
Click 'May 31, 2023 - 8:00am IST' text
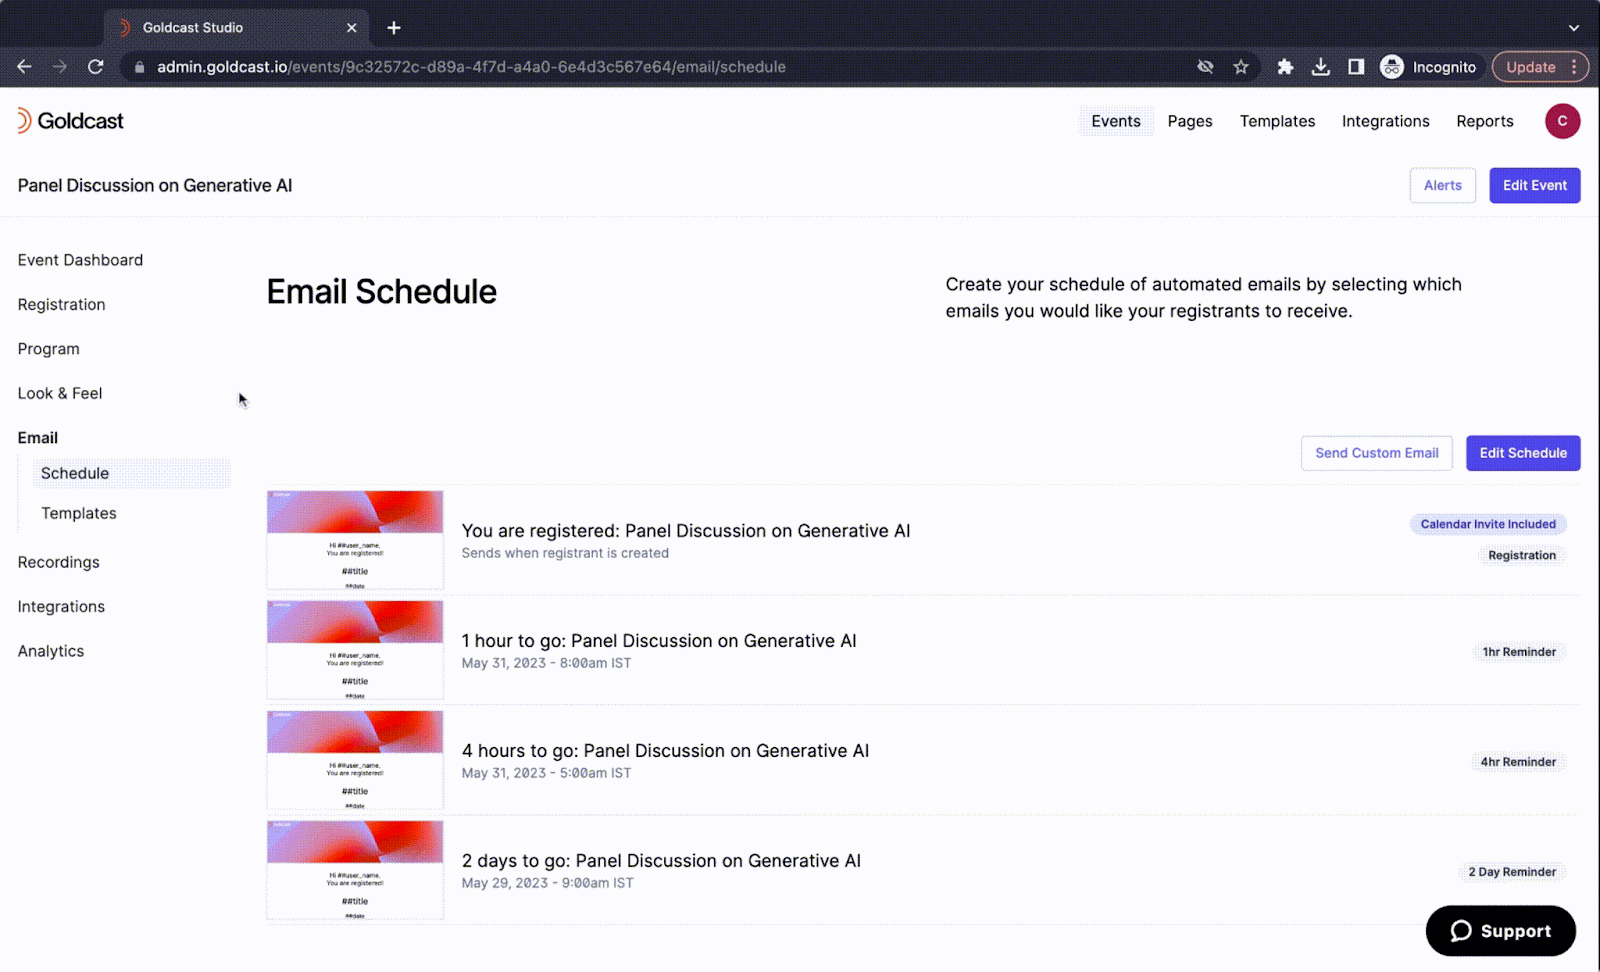pyautogui.click(x=546, y=663)
